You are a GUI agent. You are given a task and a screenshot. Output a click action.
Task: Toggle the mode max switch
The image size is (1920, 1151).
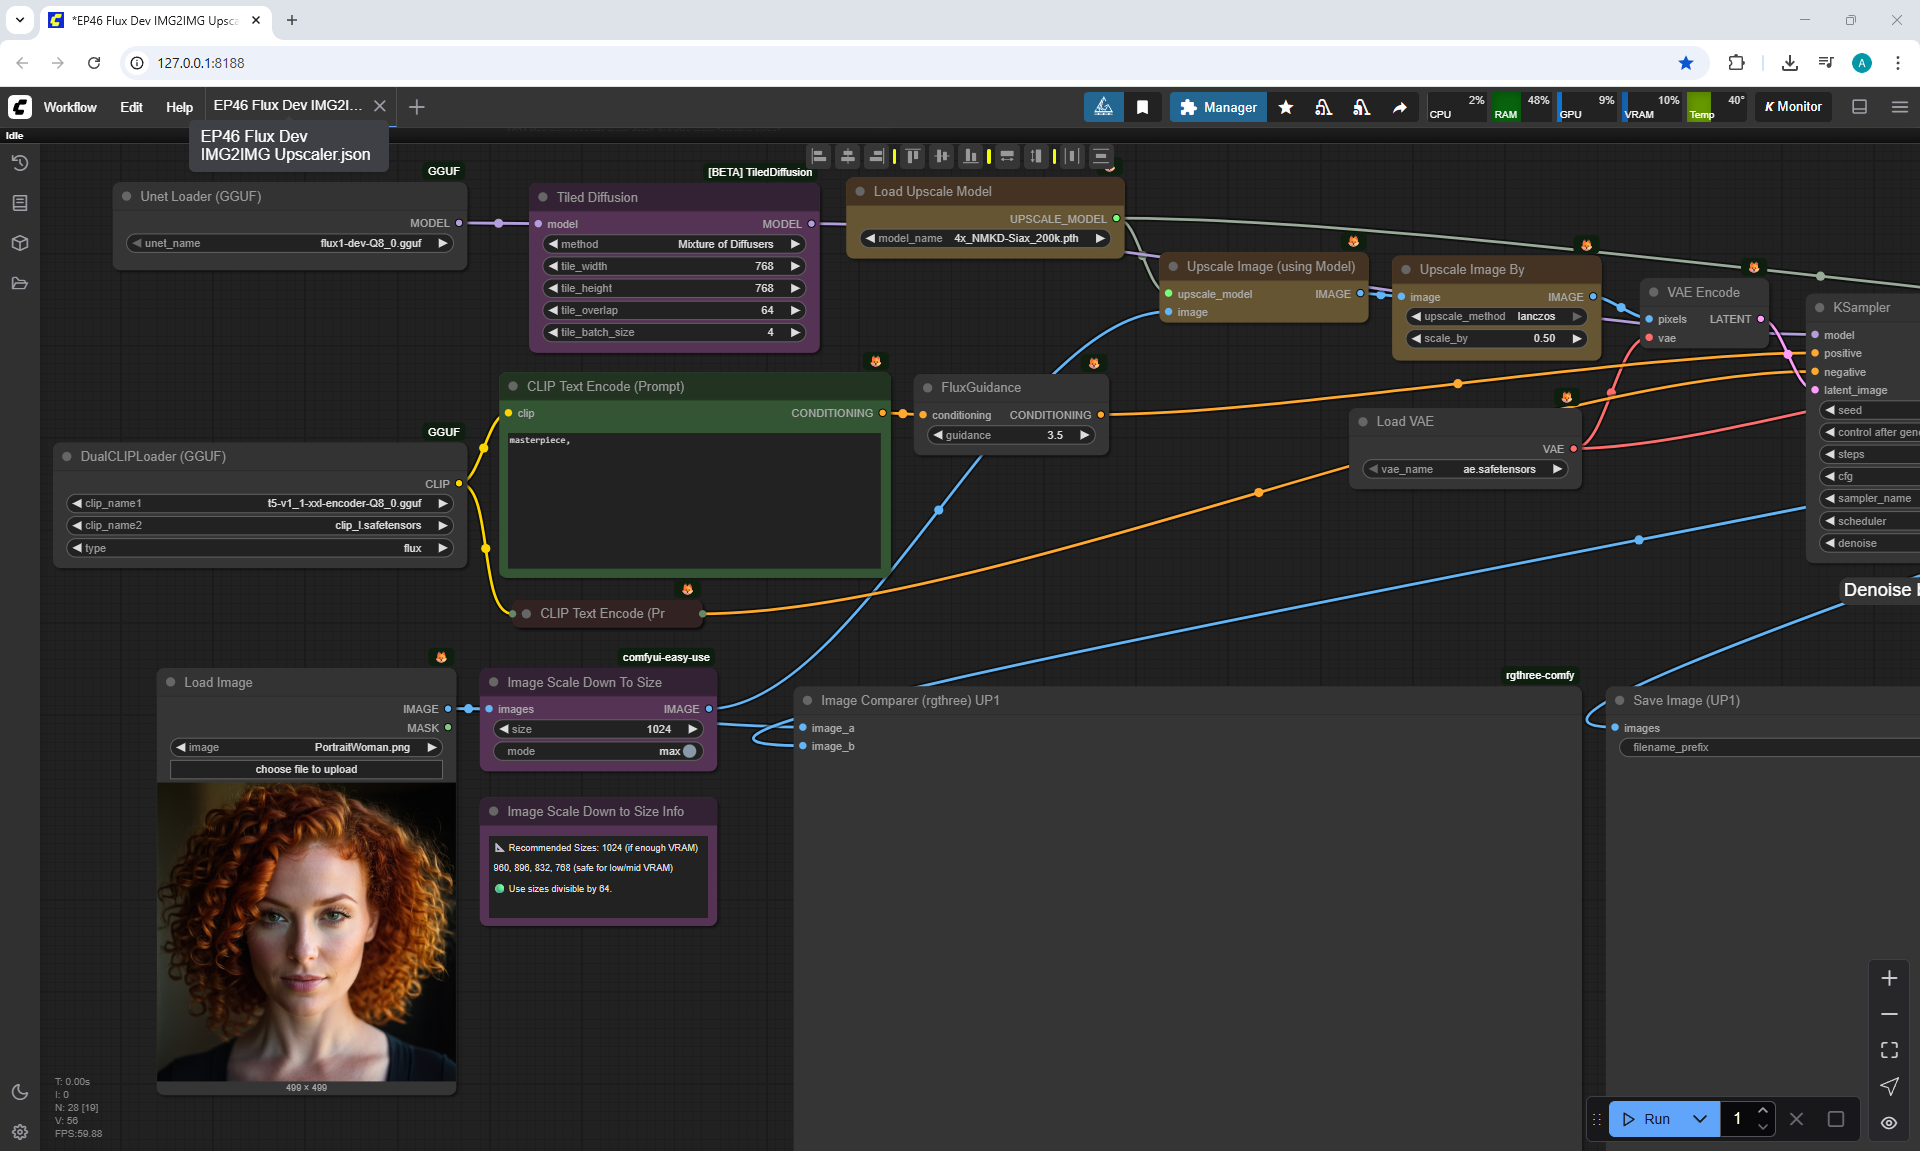(x=688, y=751)
